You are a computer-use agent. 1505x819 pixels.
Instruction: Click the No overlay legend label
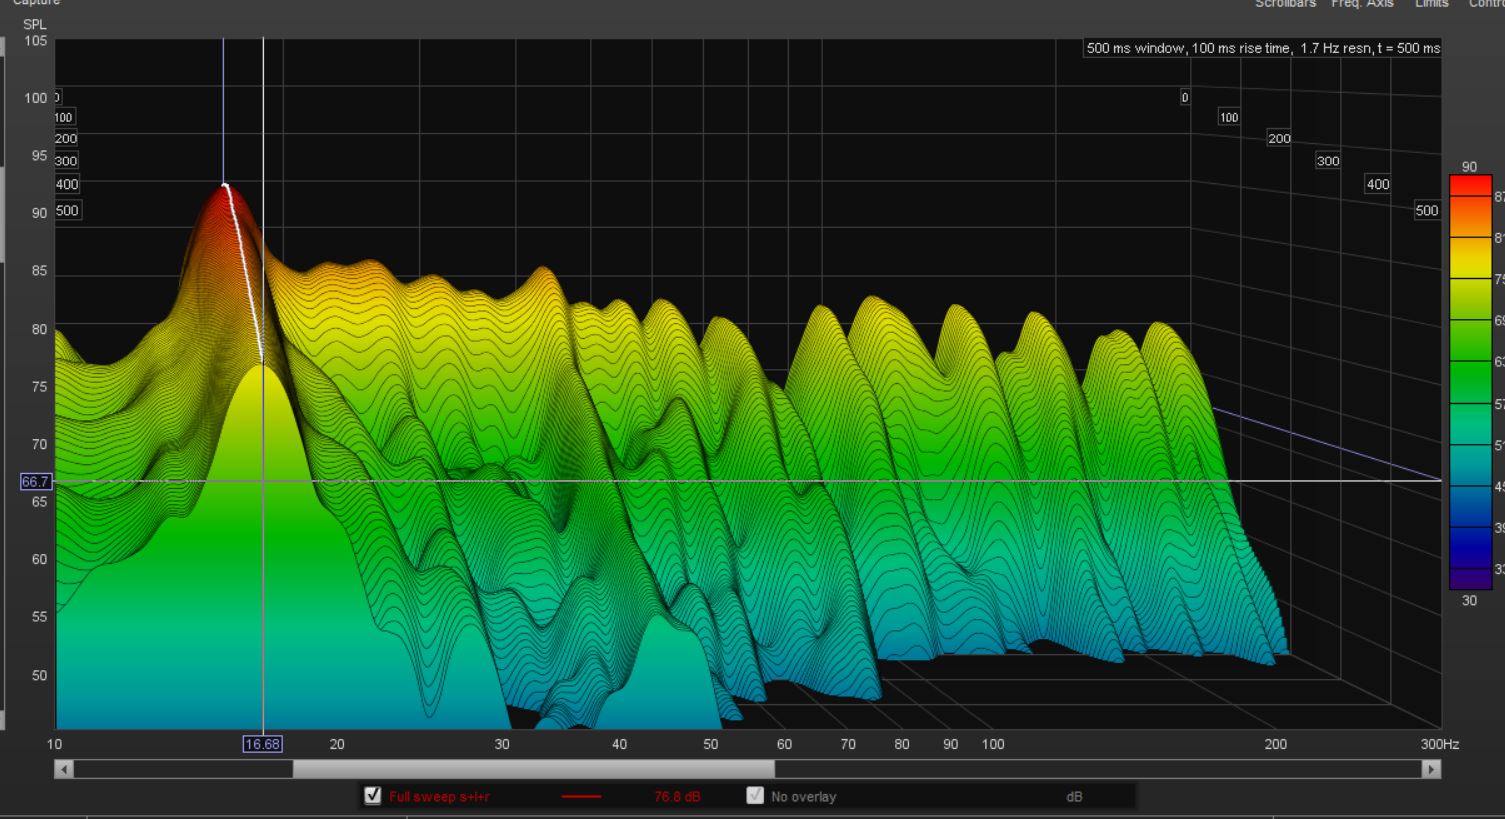[x=803, y=797]
